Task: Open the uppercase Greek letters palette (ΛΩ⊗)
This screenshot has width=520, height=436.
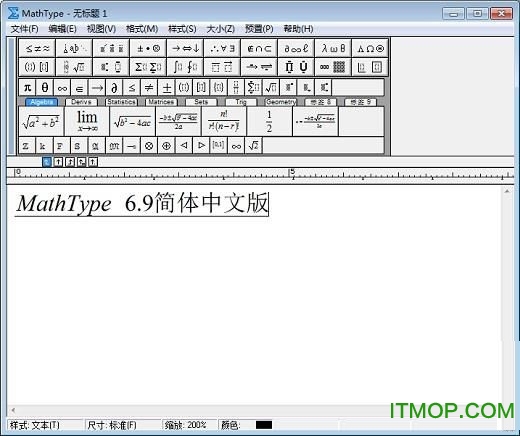Action: click(370, 49)
